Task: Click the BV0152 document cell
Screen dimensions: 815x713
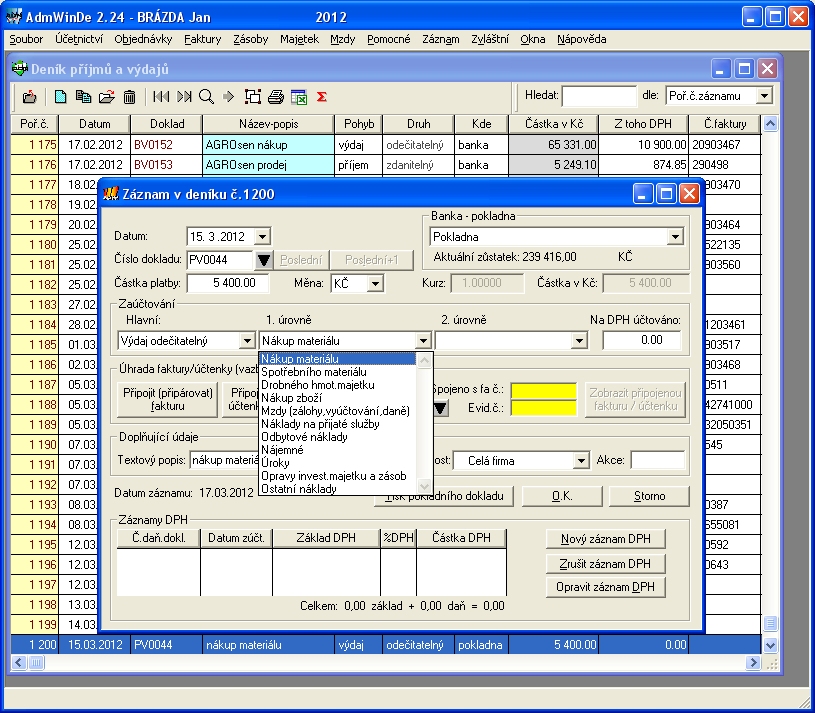Action: click(166, 144)
